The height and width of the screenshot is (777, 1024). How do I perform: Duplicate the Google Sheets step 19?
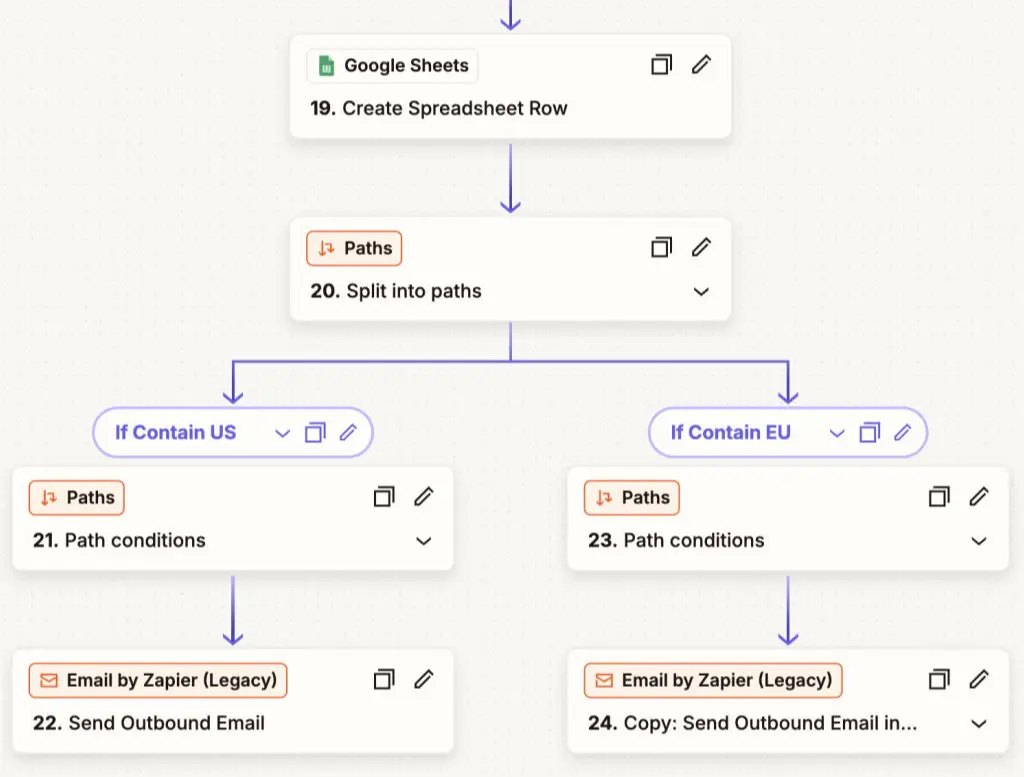tap(661, 65)
